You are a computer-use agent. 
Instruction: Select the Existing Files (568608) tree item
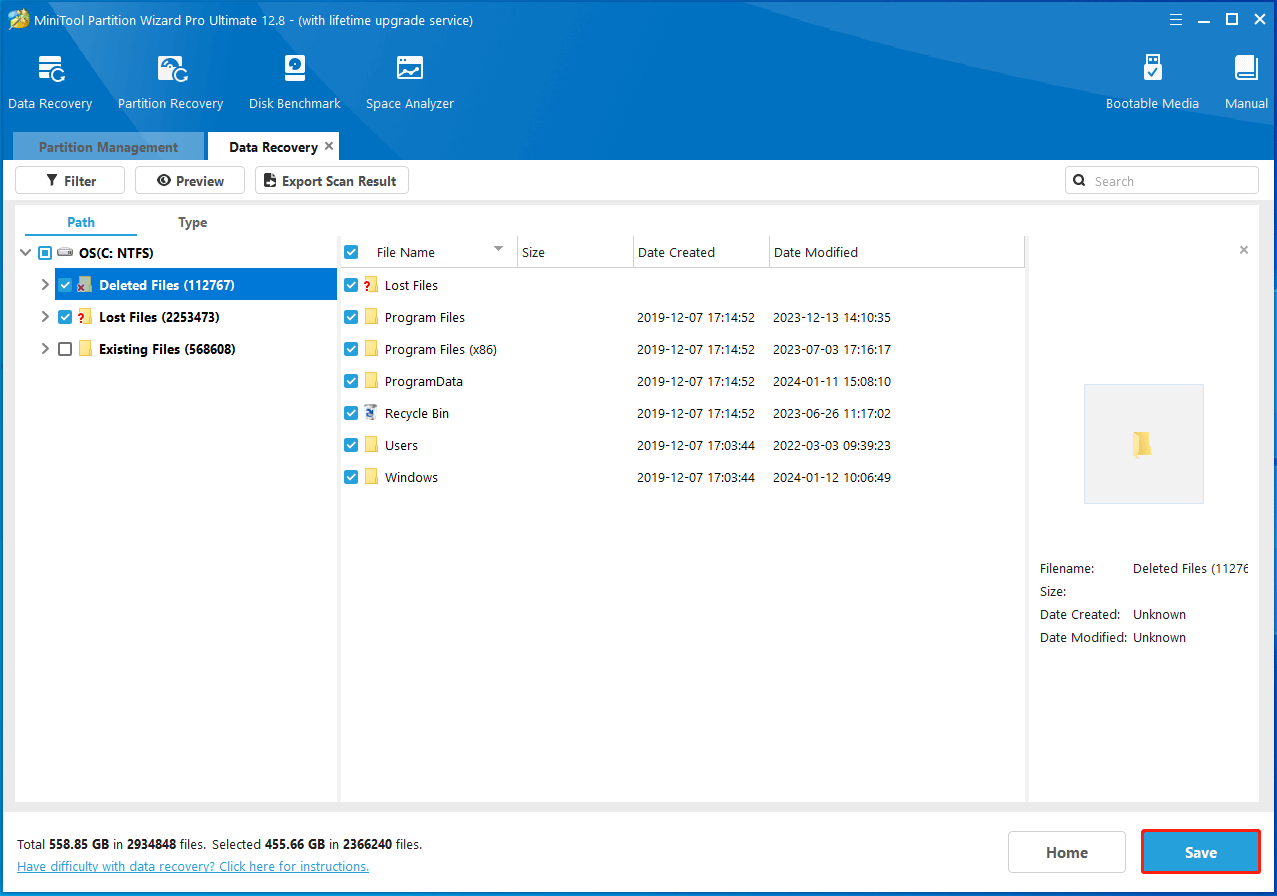click(x=167, y=349)
